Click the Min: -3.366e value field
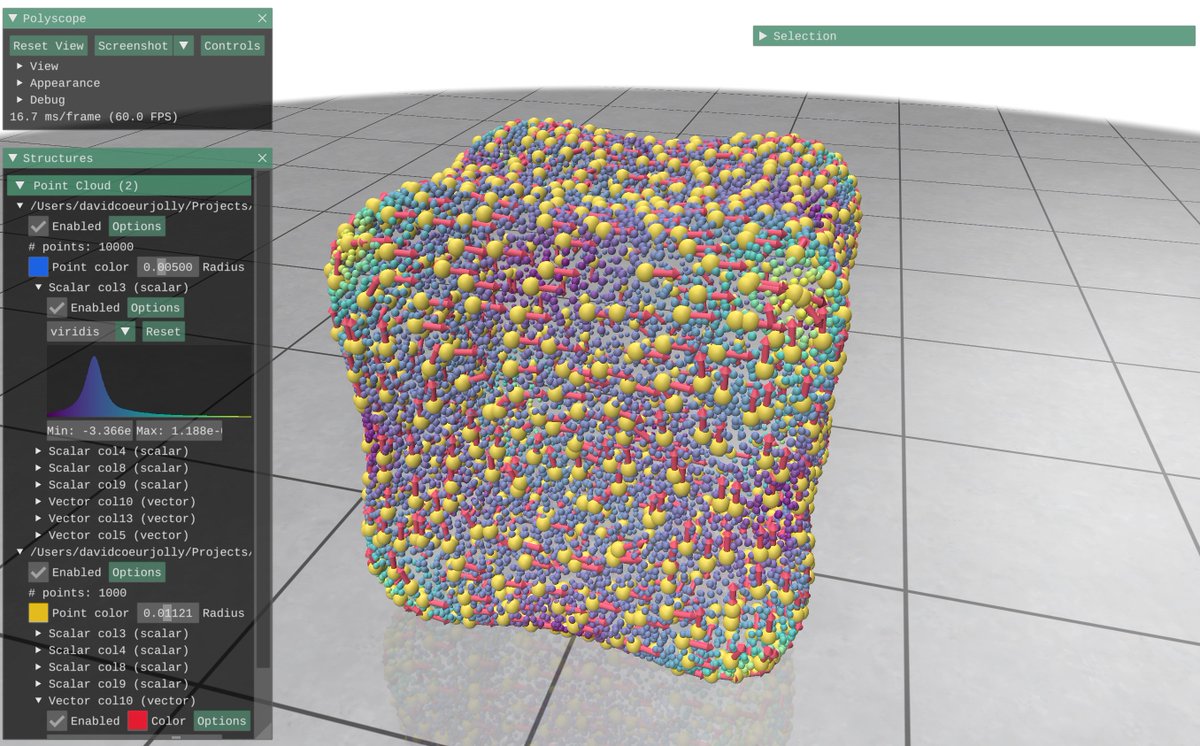The width and height of the screenshot is (1200, 746). click(89, 431)
